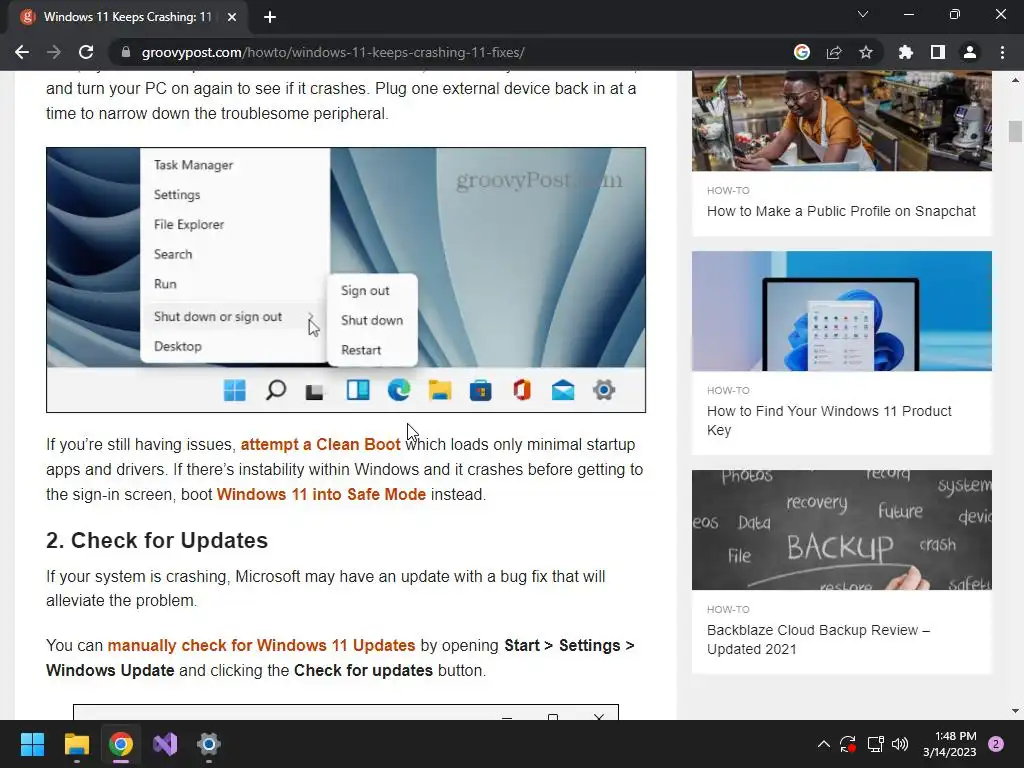This screenshot has height=768, width=1024.
Task: Bookmark this tab with the star
Action: (866, 52)
